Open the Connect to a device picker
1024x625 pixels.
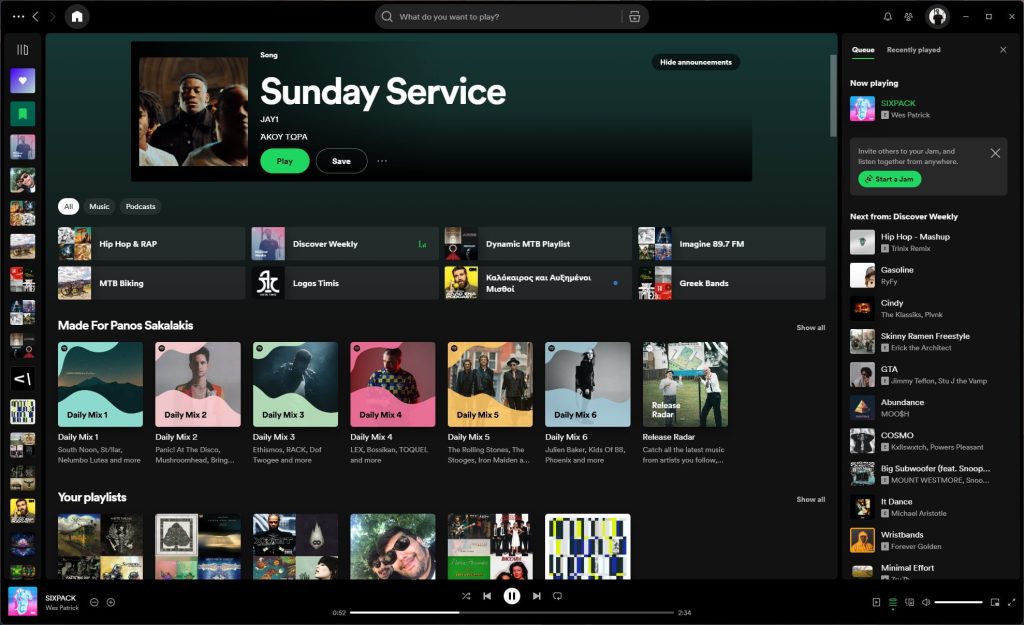[x=910, y=602]
